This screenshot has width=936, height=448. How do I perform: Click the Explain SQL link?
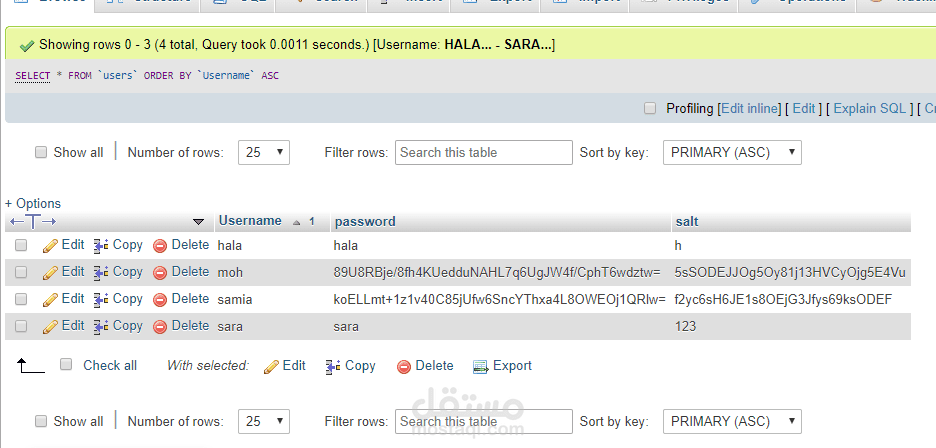[x=869, y=108]
